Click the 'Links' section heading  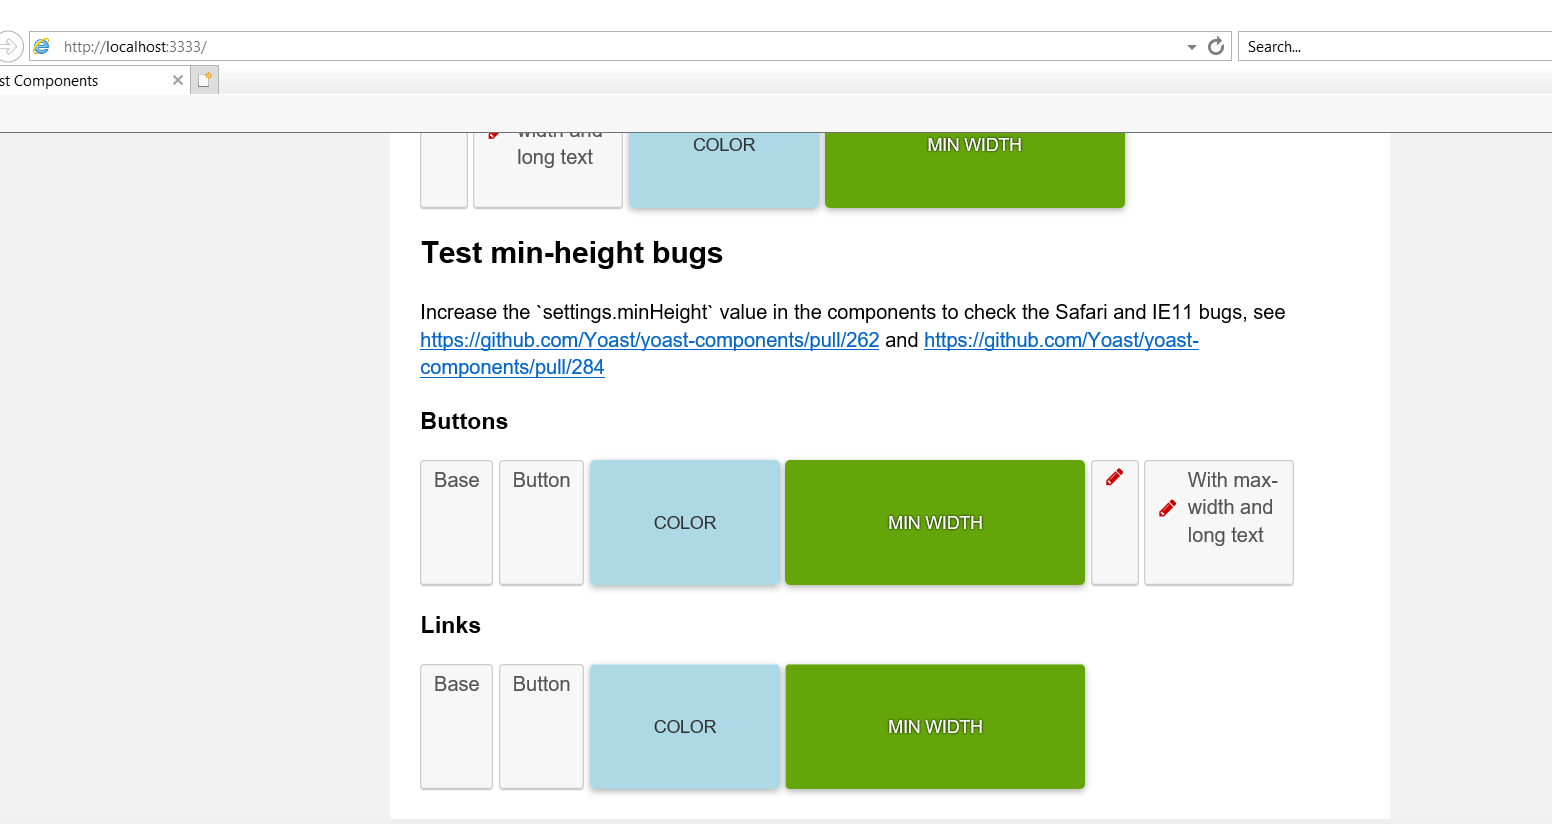(x=451, y=625)
